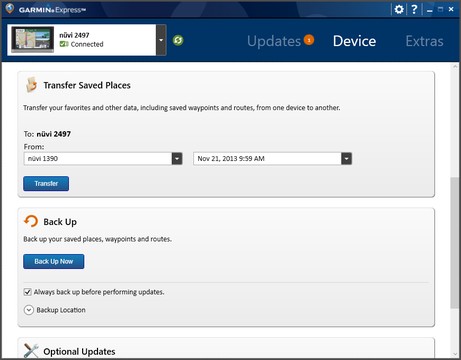This screenshot has height=360, width=461.
Task: Click the nüvi 2497 device thumbnail
Action: click(x=32, y=40)
